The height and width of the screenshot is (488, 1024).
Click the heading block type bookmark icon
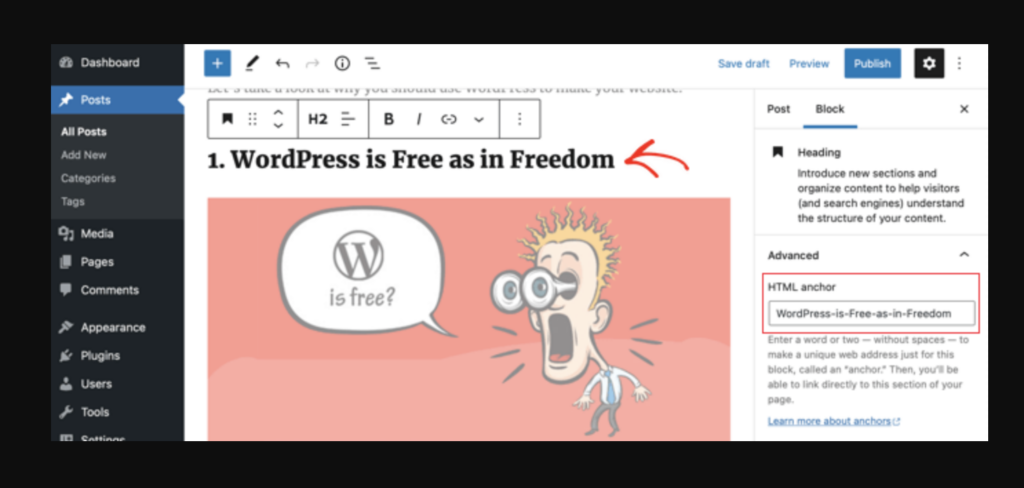click(x=227, y=119)
